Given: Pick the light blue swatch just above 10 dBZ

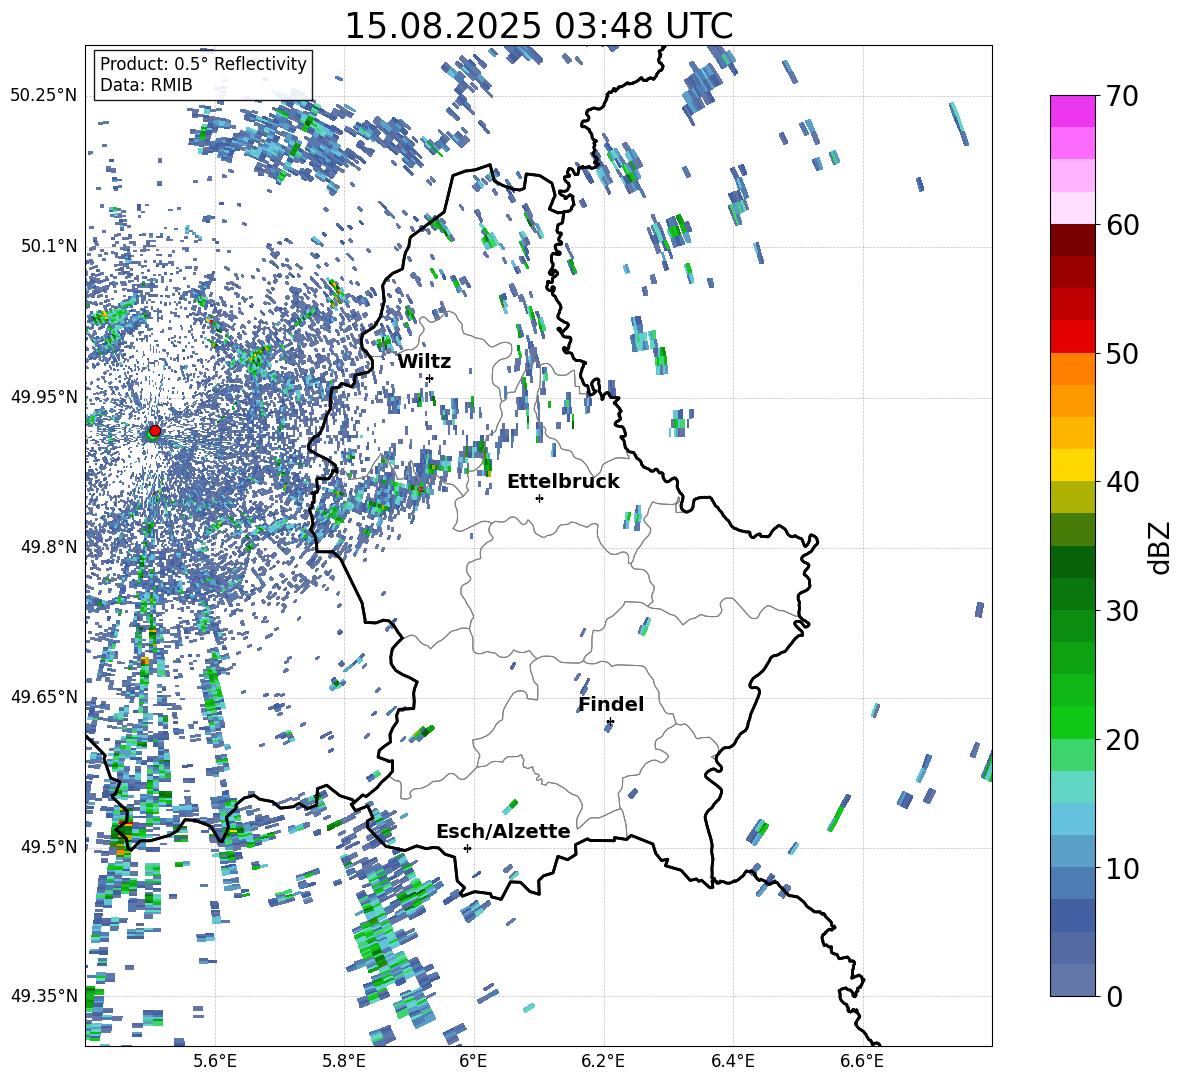Looking at the screenshot, I should [1072, 852].
